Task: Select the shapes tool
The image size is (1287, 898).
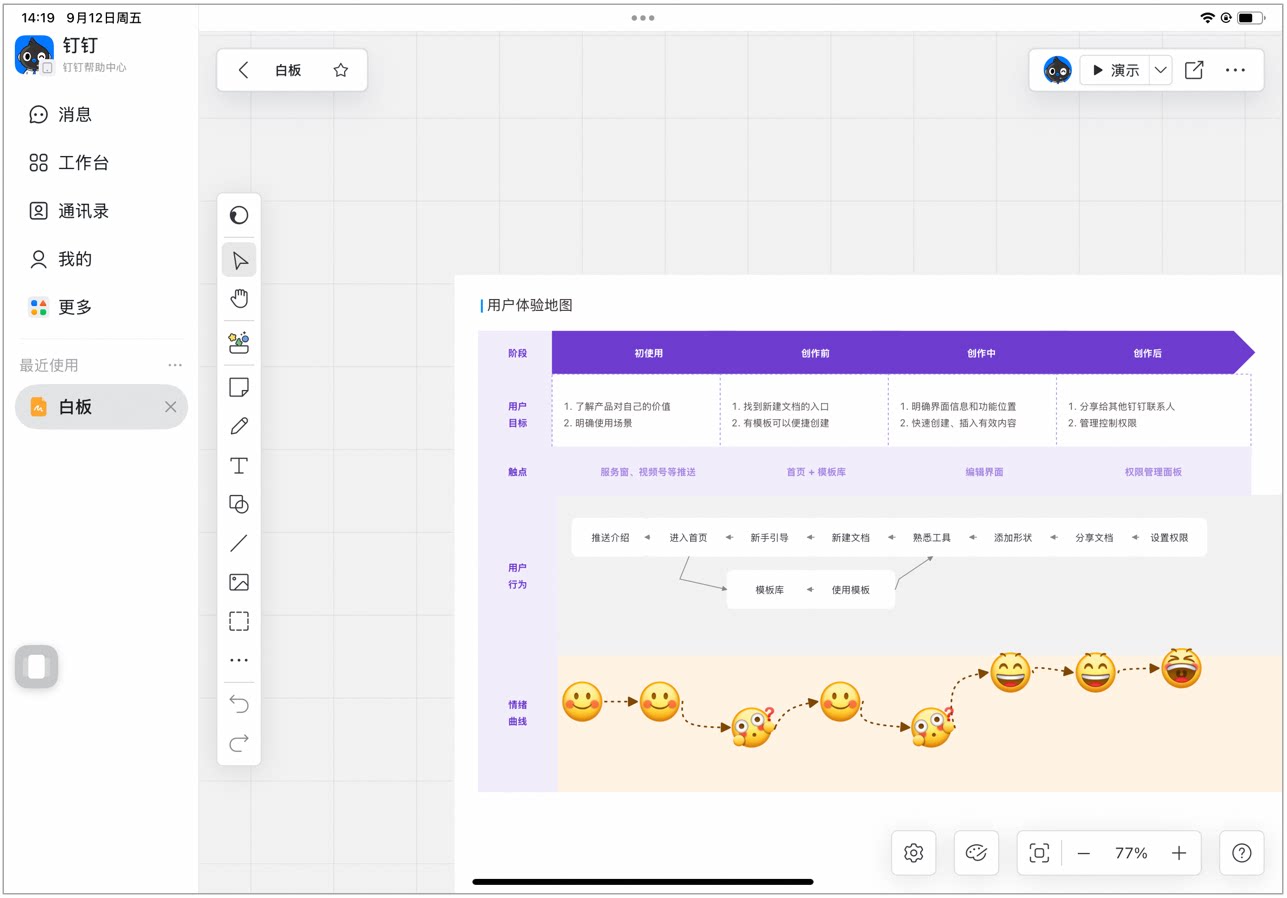Action: (239, 505)
